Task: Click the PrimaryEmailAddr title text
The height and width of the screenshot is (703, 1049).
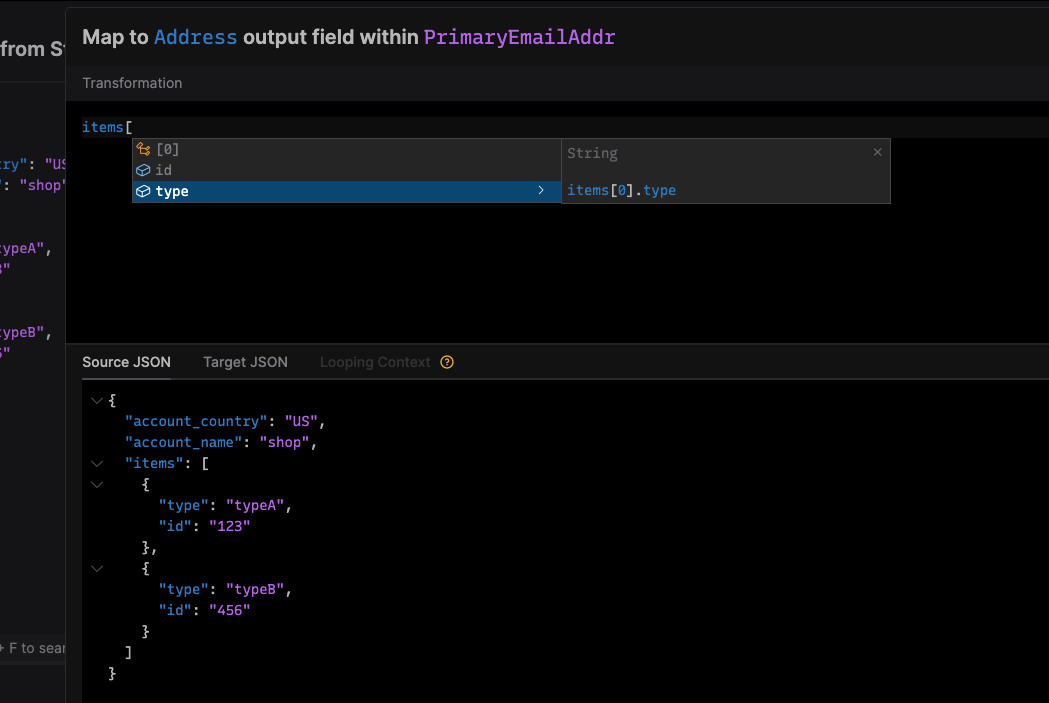Action: (x=519, y=37)
